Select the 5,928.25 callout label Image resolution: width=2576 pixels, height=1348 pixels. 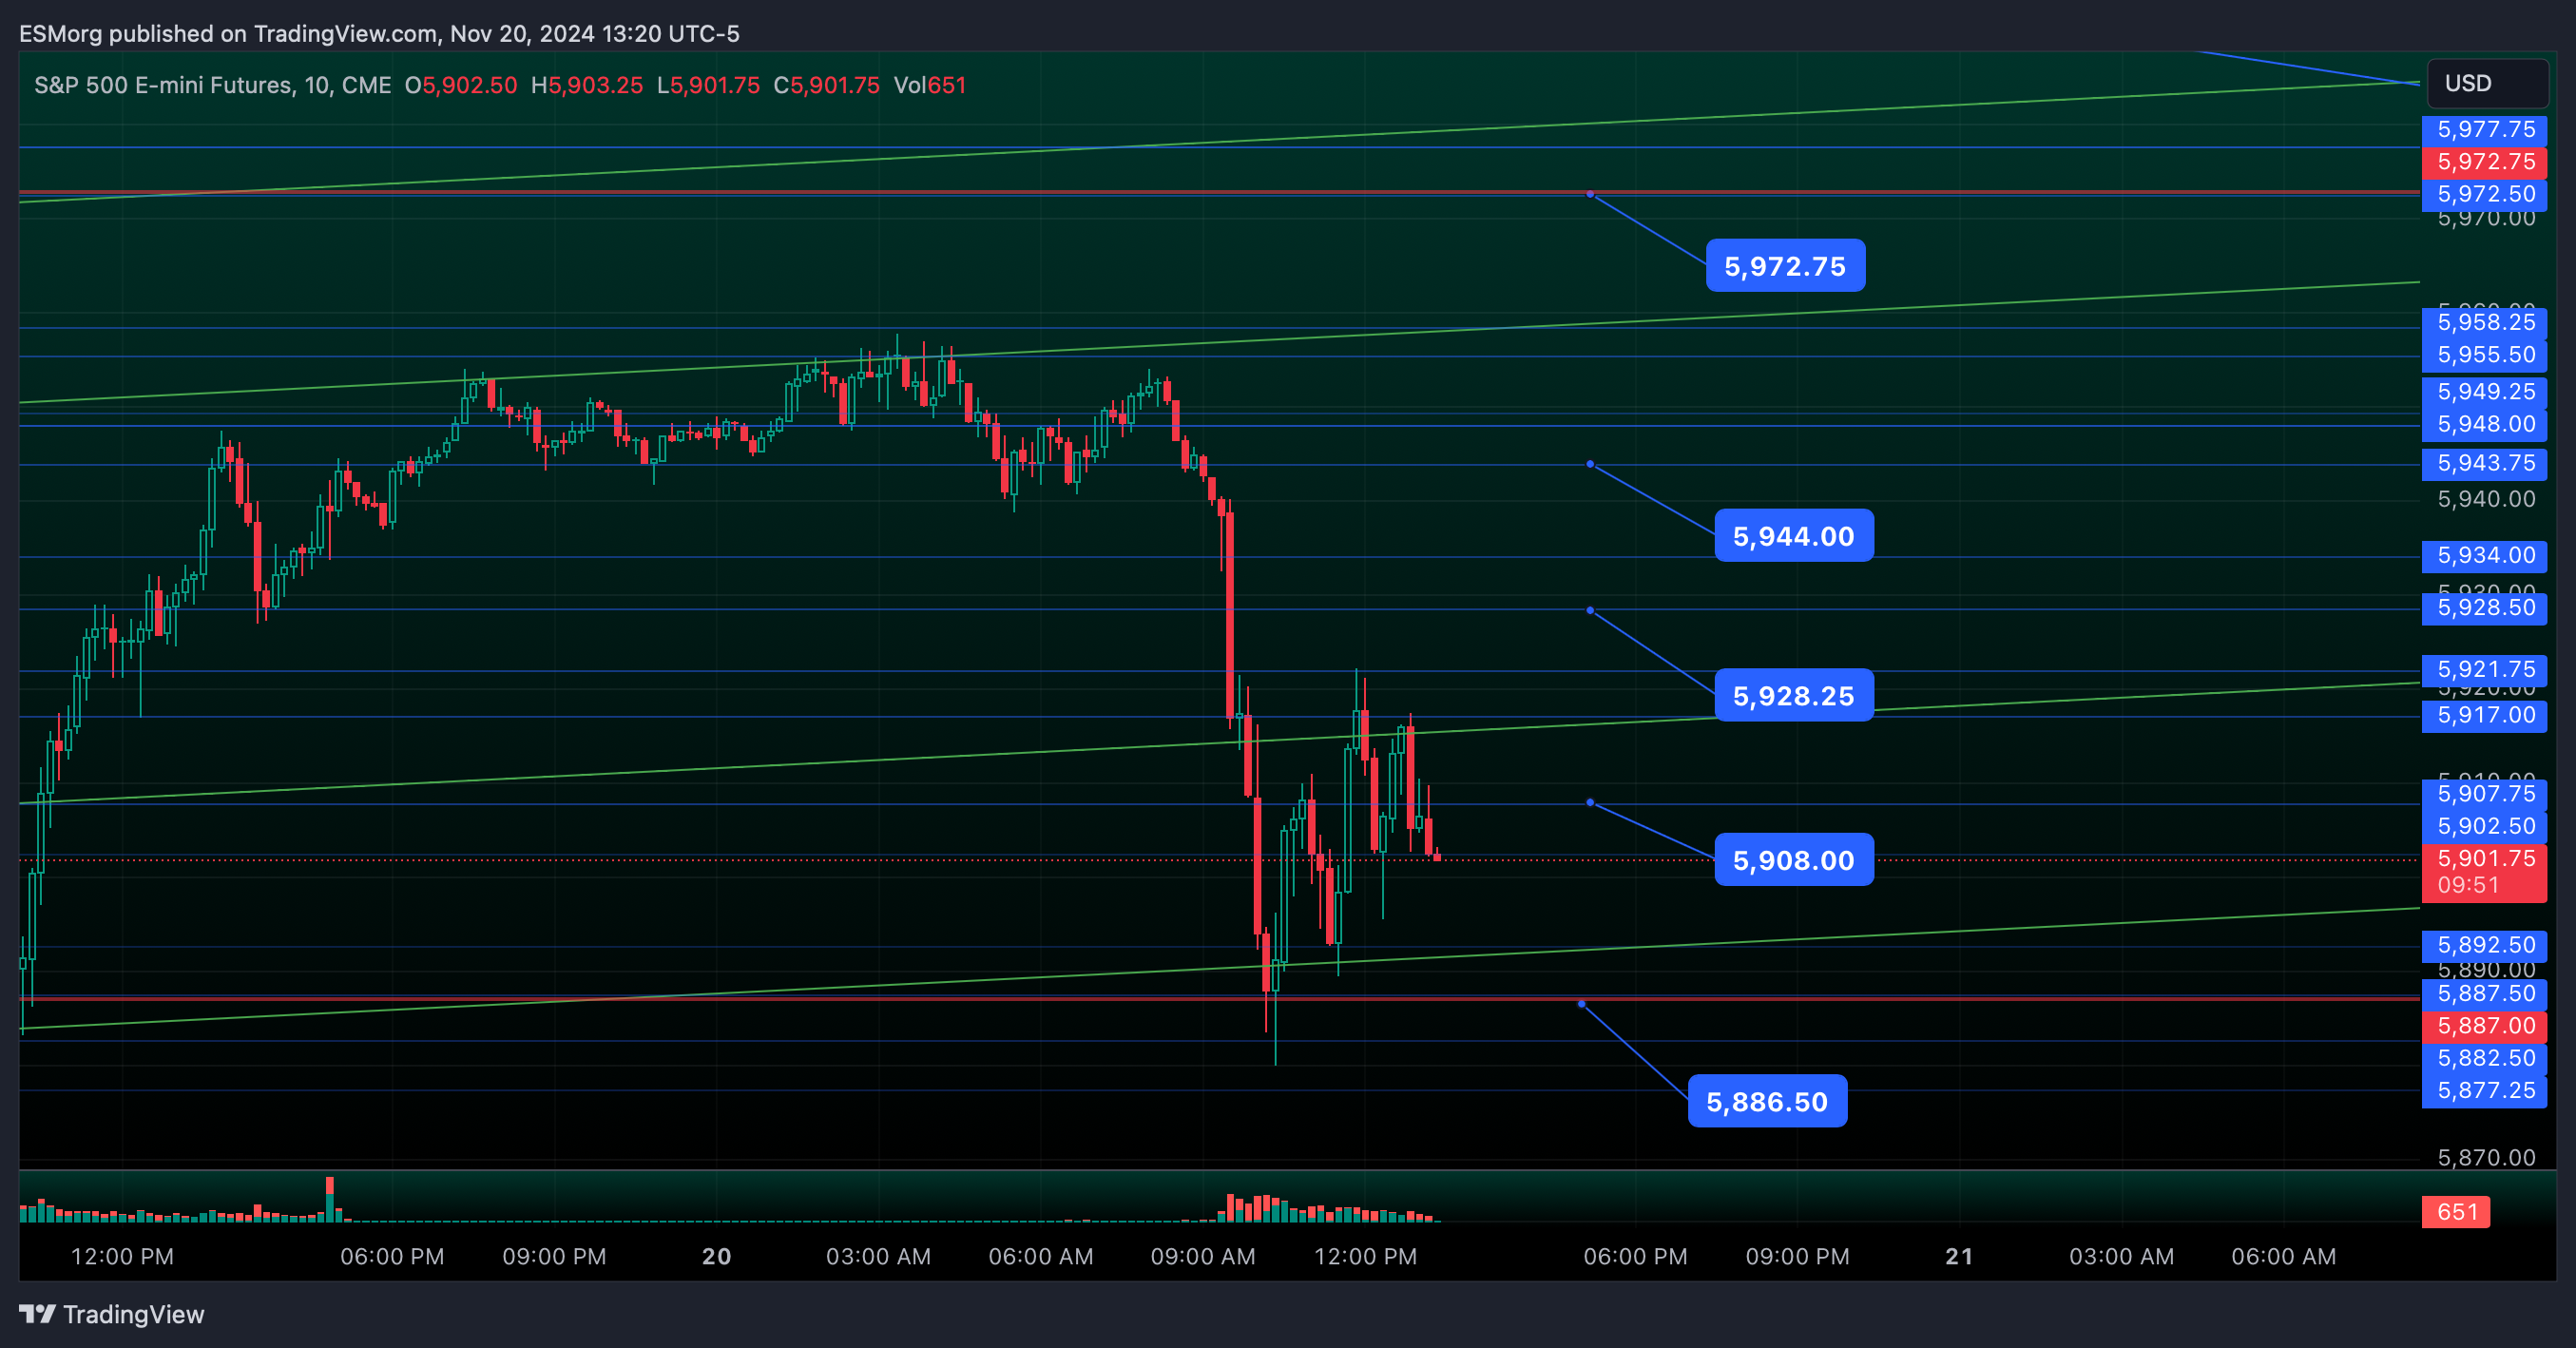pos(1794,696)
